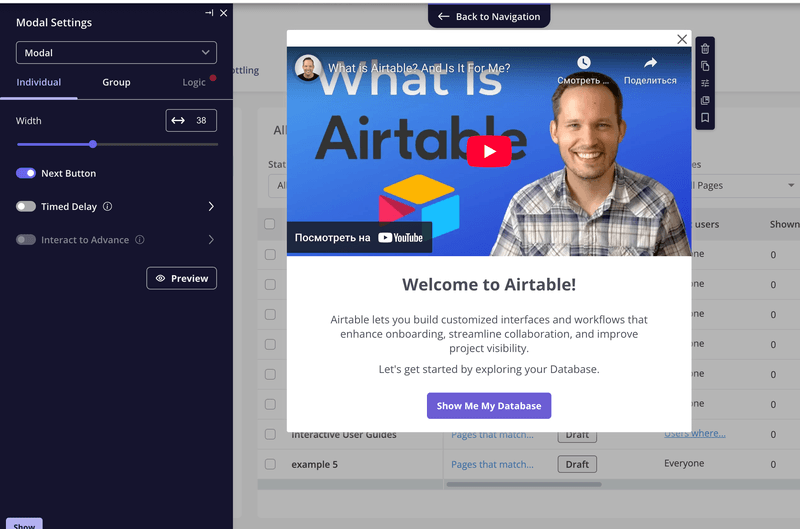The height and width of the screenshot is (529, 800).
Task: Enable the Timed Delay toggle
Action: [26, 207]
